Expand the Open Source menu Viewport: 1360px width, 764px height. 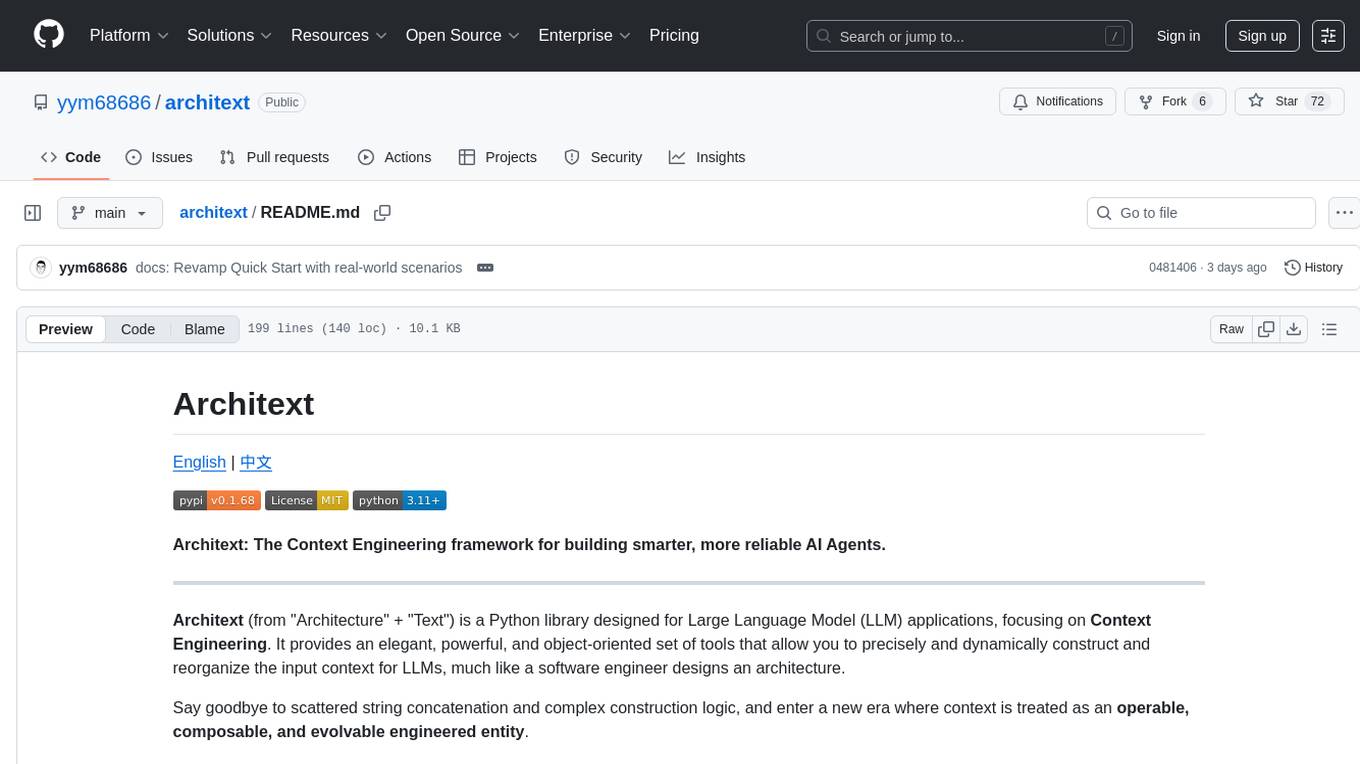click(463, 35)
